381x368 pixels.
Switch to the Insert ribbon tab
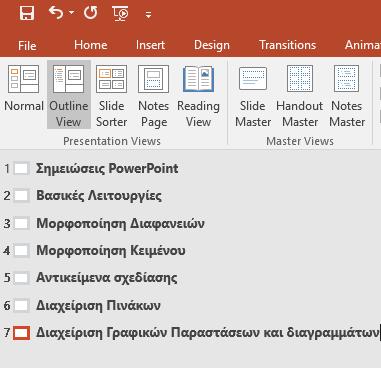pyautogui.click(x=150, y=45)
